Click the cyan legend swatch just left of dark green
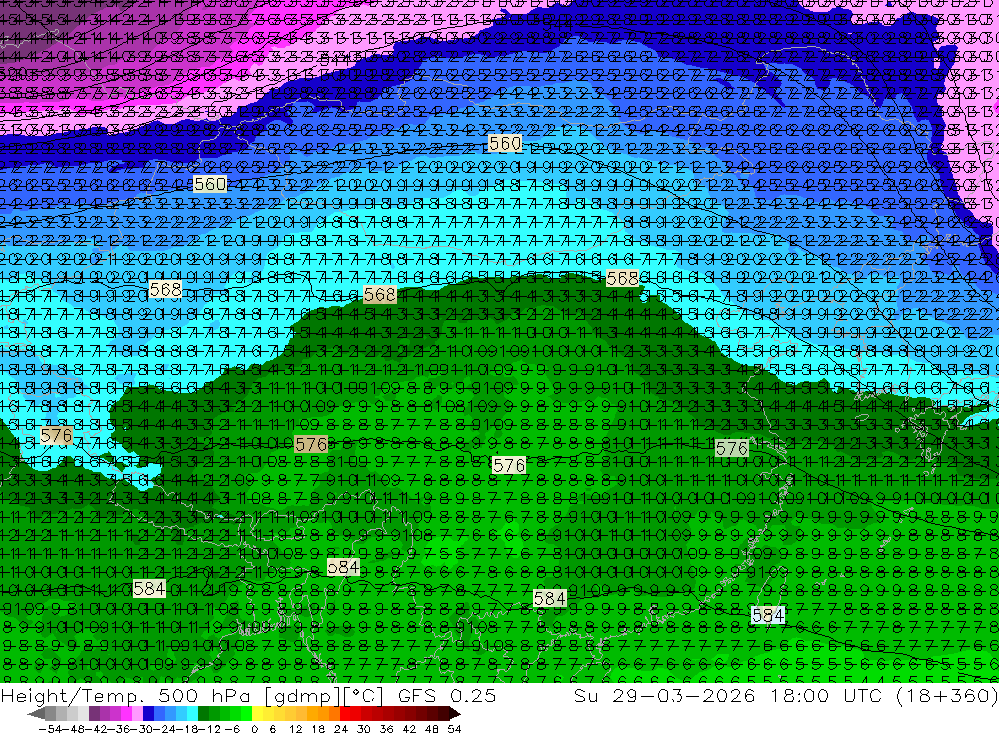Viewport: 1000px width, 733px height. coord(192,714)
